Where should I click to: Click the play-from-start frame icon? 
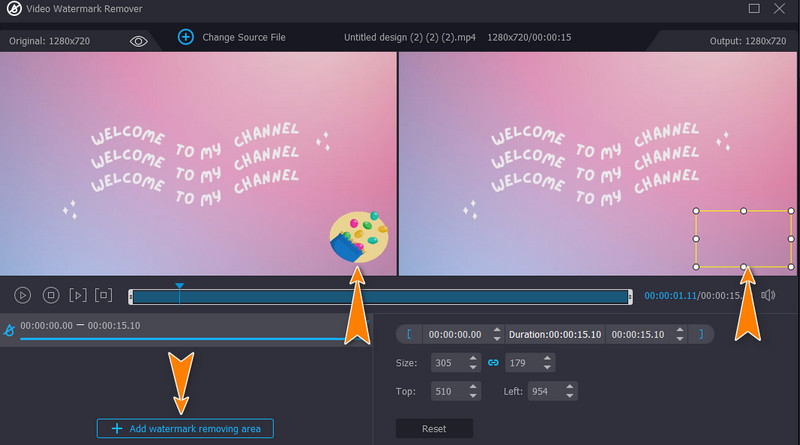pos(77,295)
